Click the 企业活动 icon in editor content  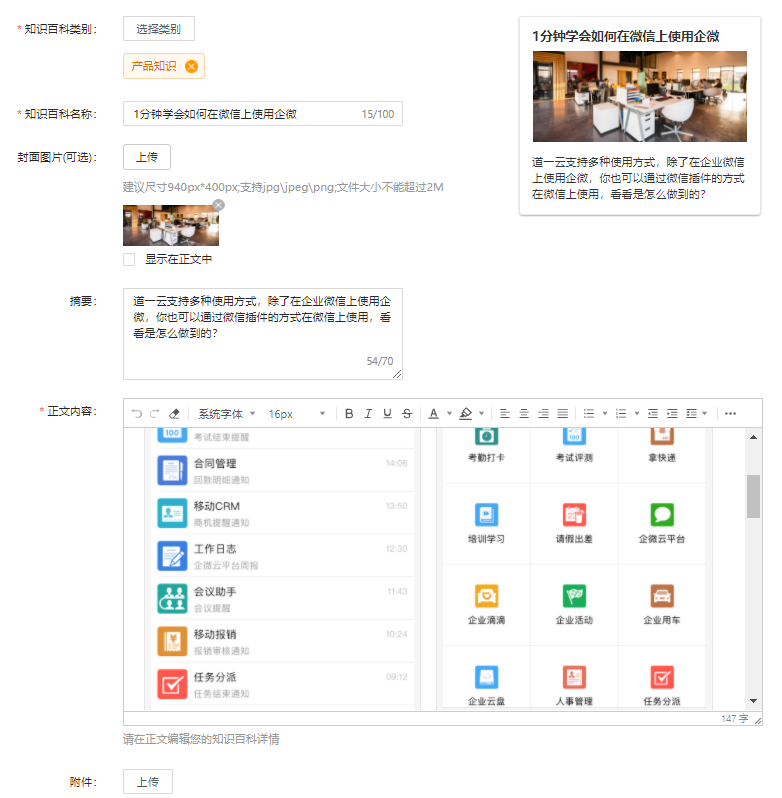pos(574,596)
